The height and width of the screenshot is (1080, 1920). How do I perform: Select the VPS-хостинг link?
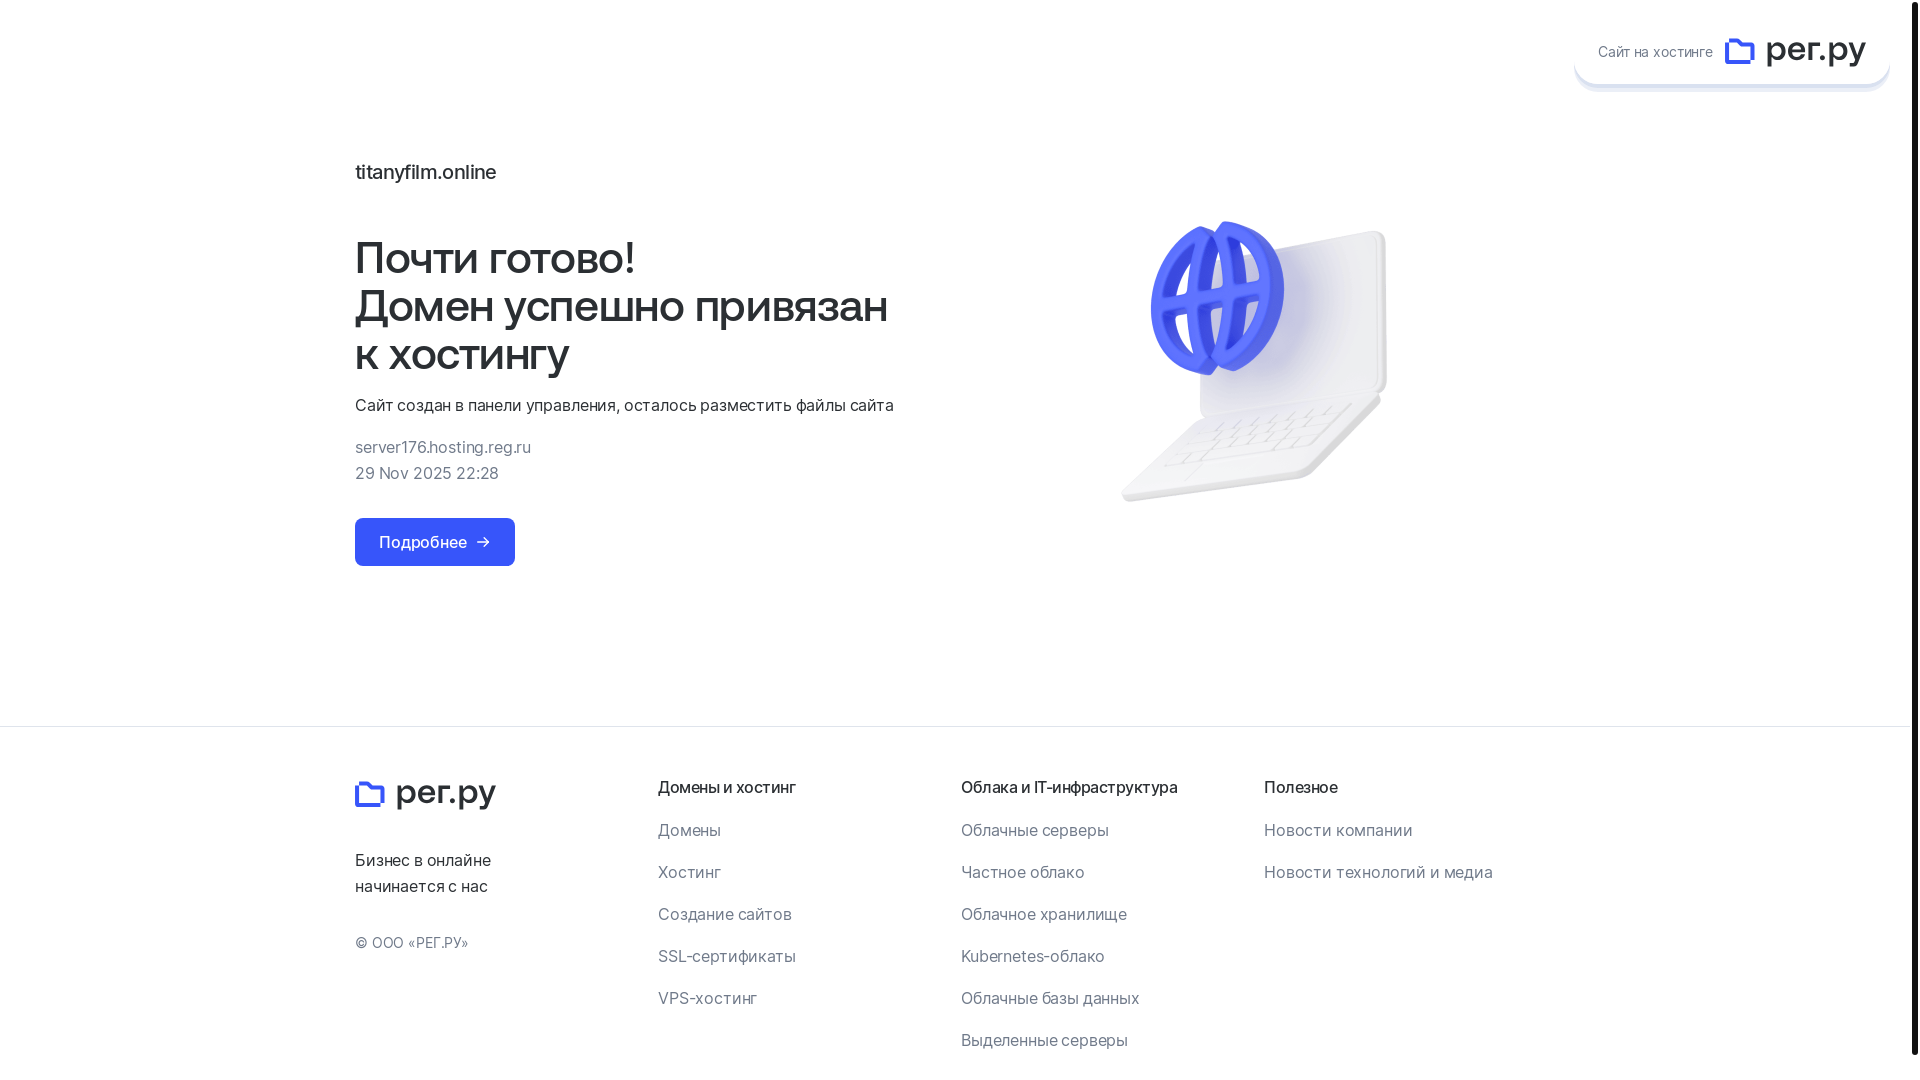[707, 998]
